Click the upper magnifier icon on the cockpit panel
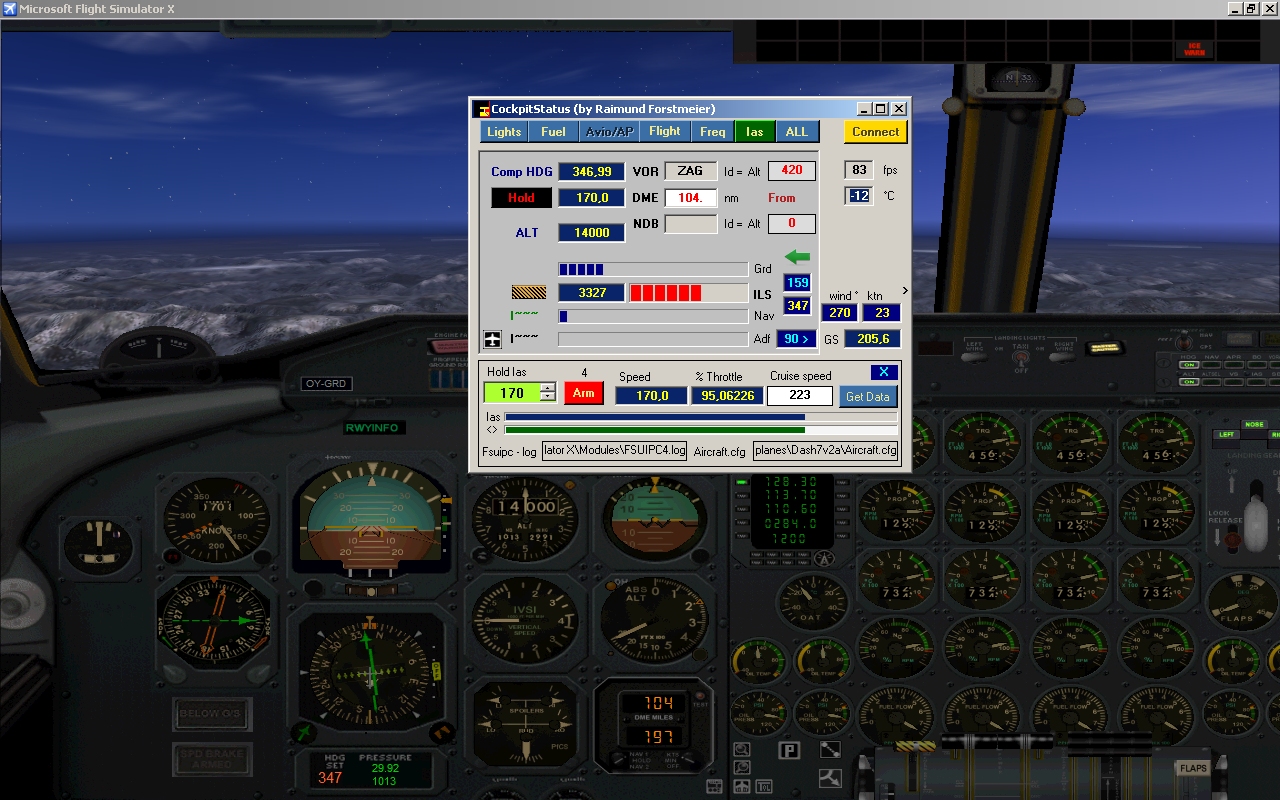 [741, 749]
